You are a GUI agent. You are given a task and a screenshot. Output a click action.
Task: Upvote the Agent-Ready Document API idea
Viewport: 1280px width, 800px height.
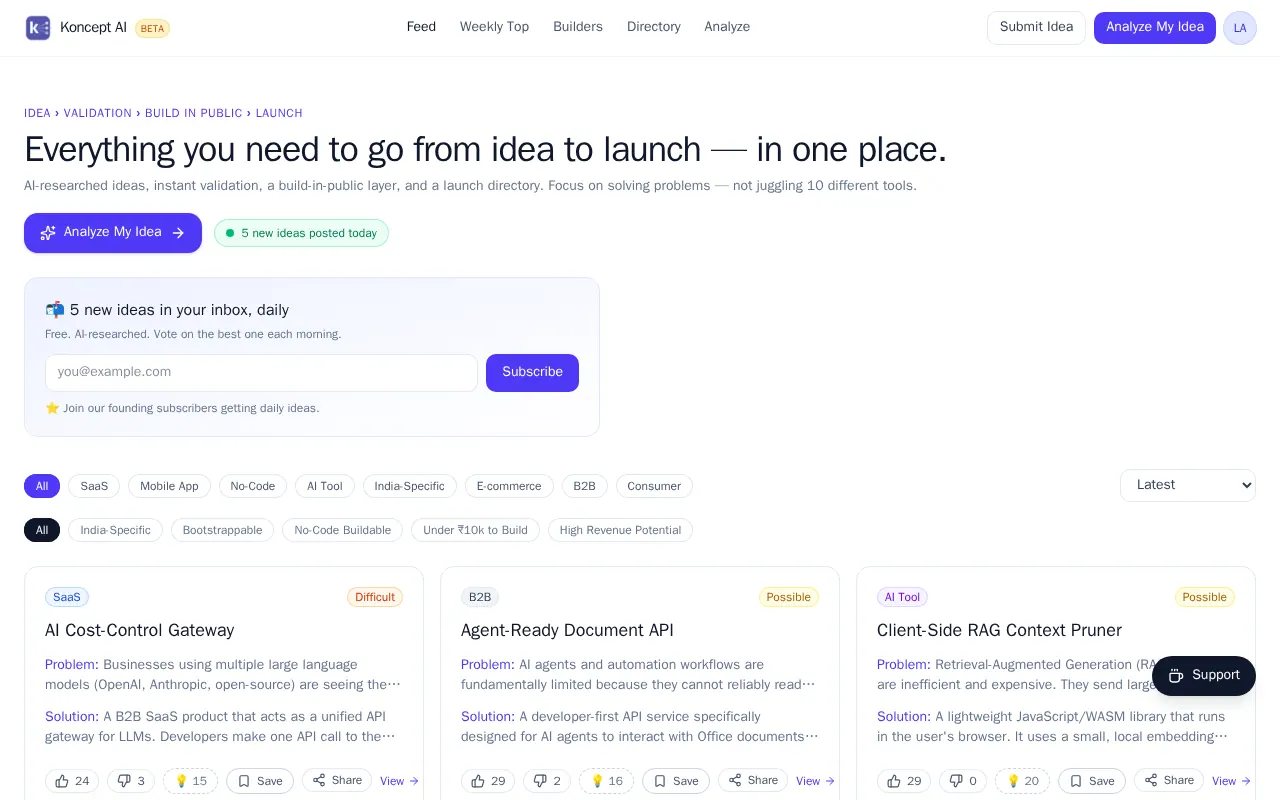tap(488, 781)
